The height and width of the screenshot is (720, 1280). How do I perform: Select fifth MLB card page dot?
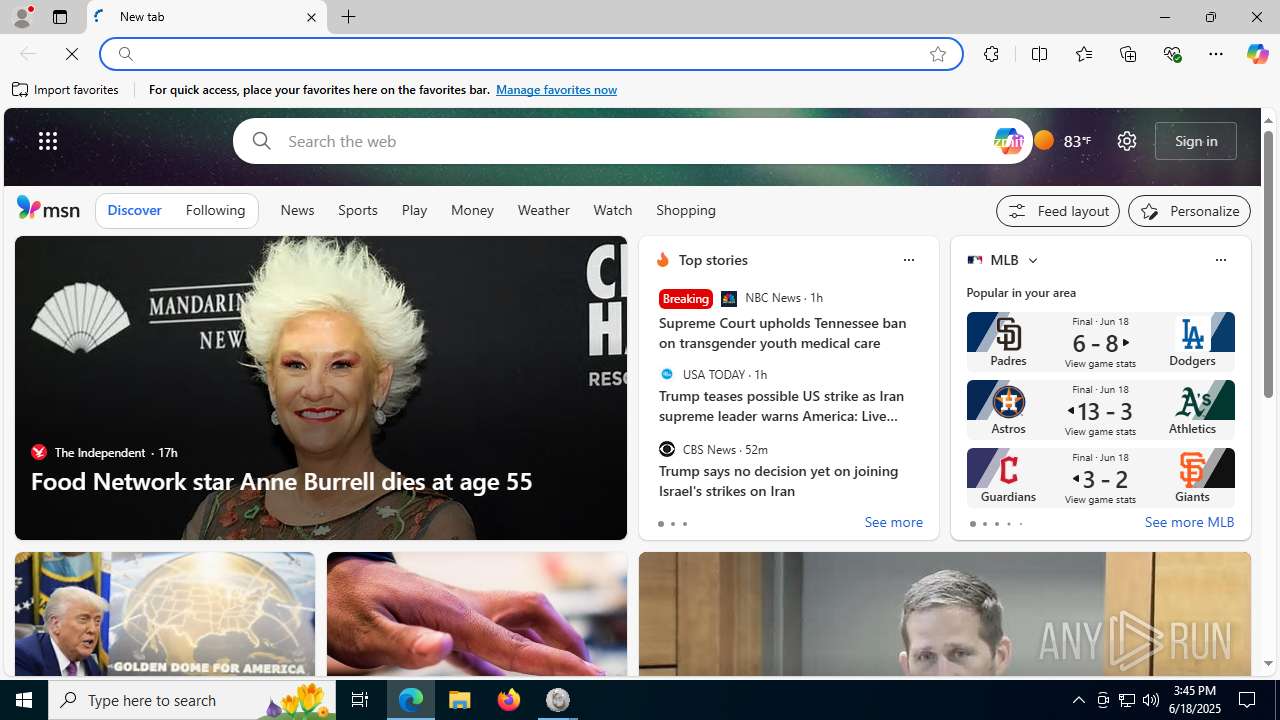[x=1020, y=524]
